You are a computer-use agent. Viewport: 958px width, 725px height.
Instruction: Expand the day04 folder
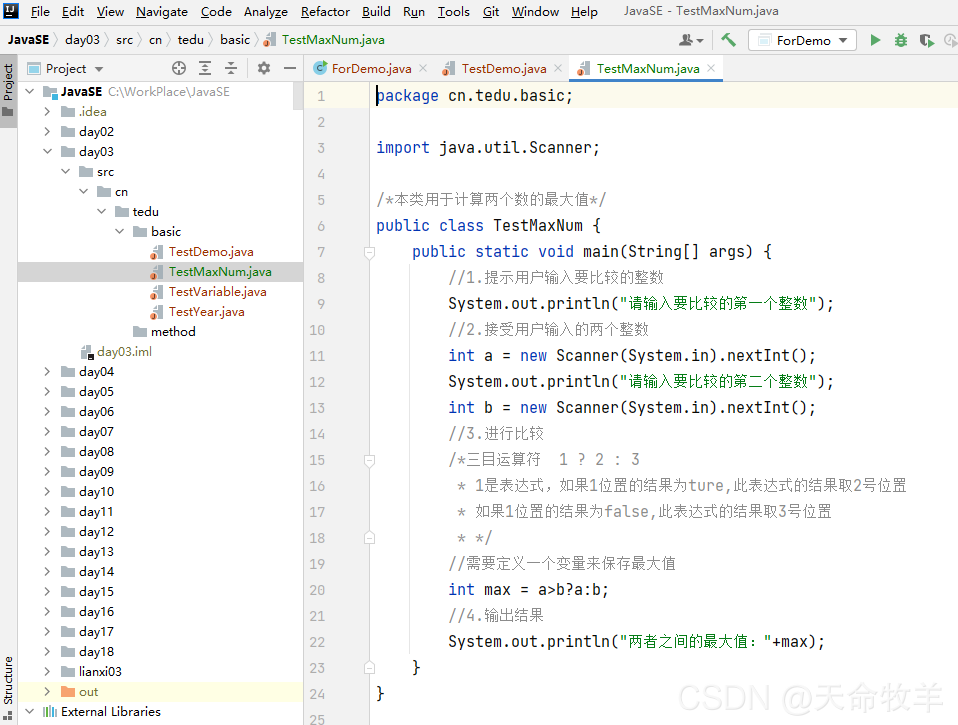48,371
